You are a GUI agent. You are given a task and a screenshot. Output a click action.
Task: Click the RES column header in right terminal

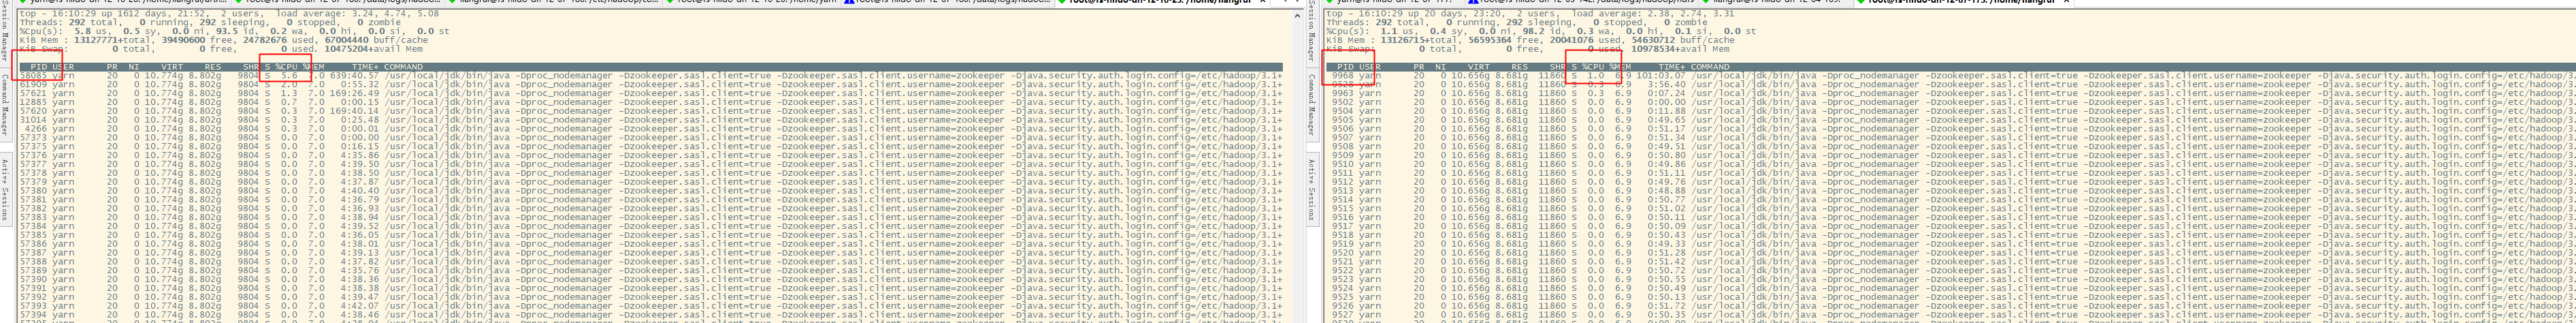point(1519,67)
